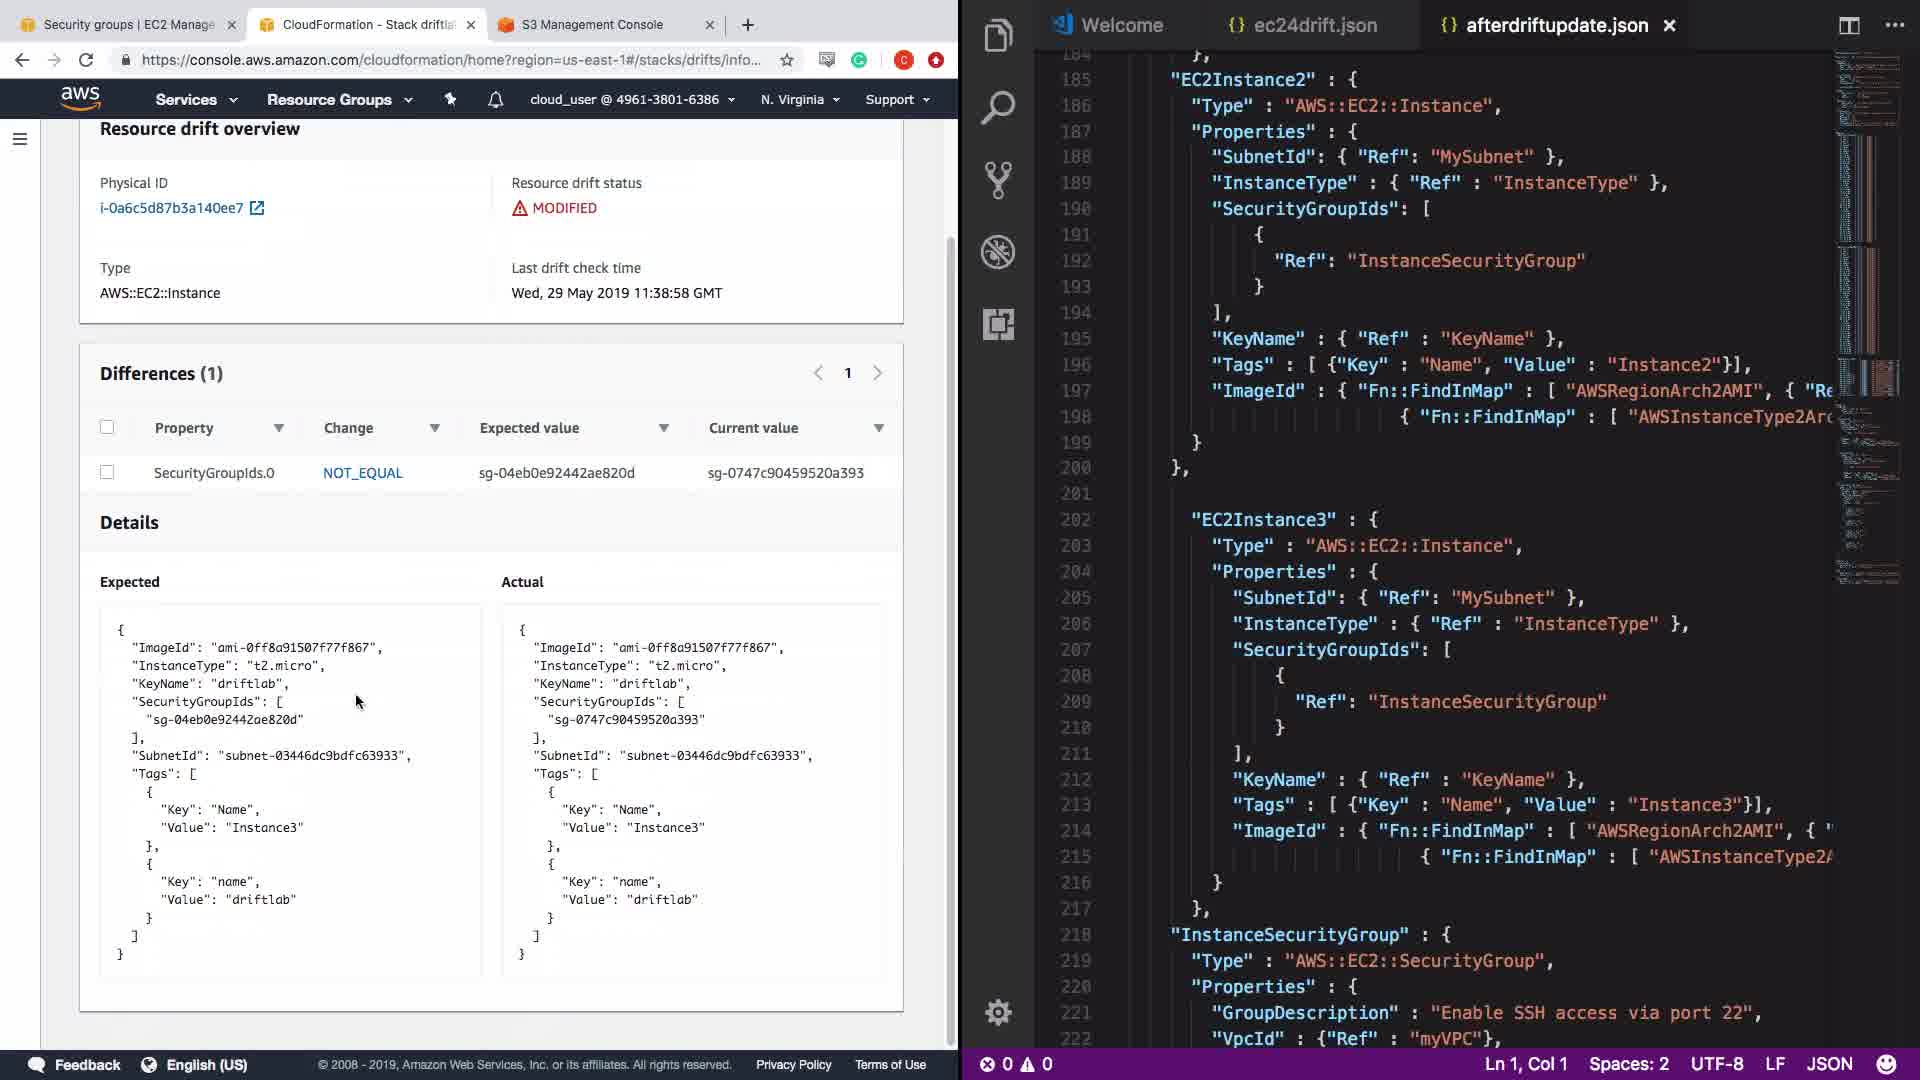Click the NOT_EQUAL change link
Image resolution: width=1920 pixels, height=1080 pixels.
[x=362, y=473]
